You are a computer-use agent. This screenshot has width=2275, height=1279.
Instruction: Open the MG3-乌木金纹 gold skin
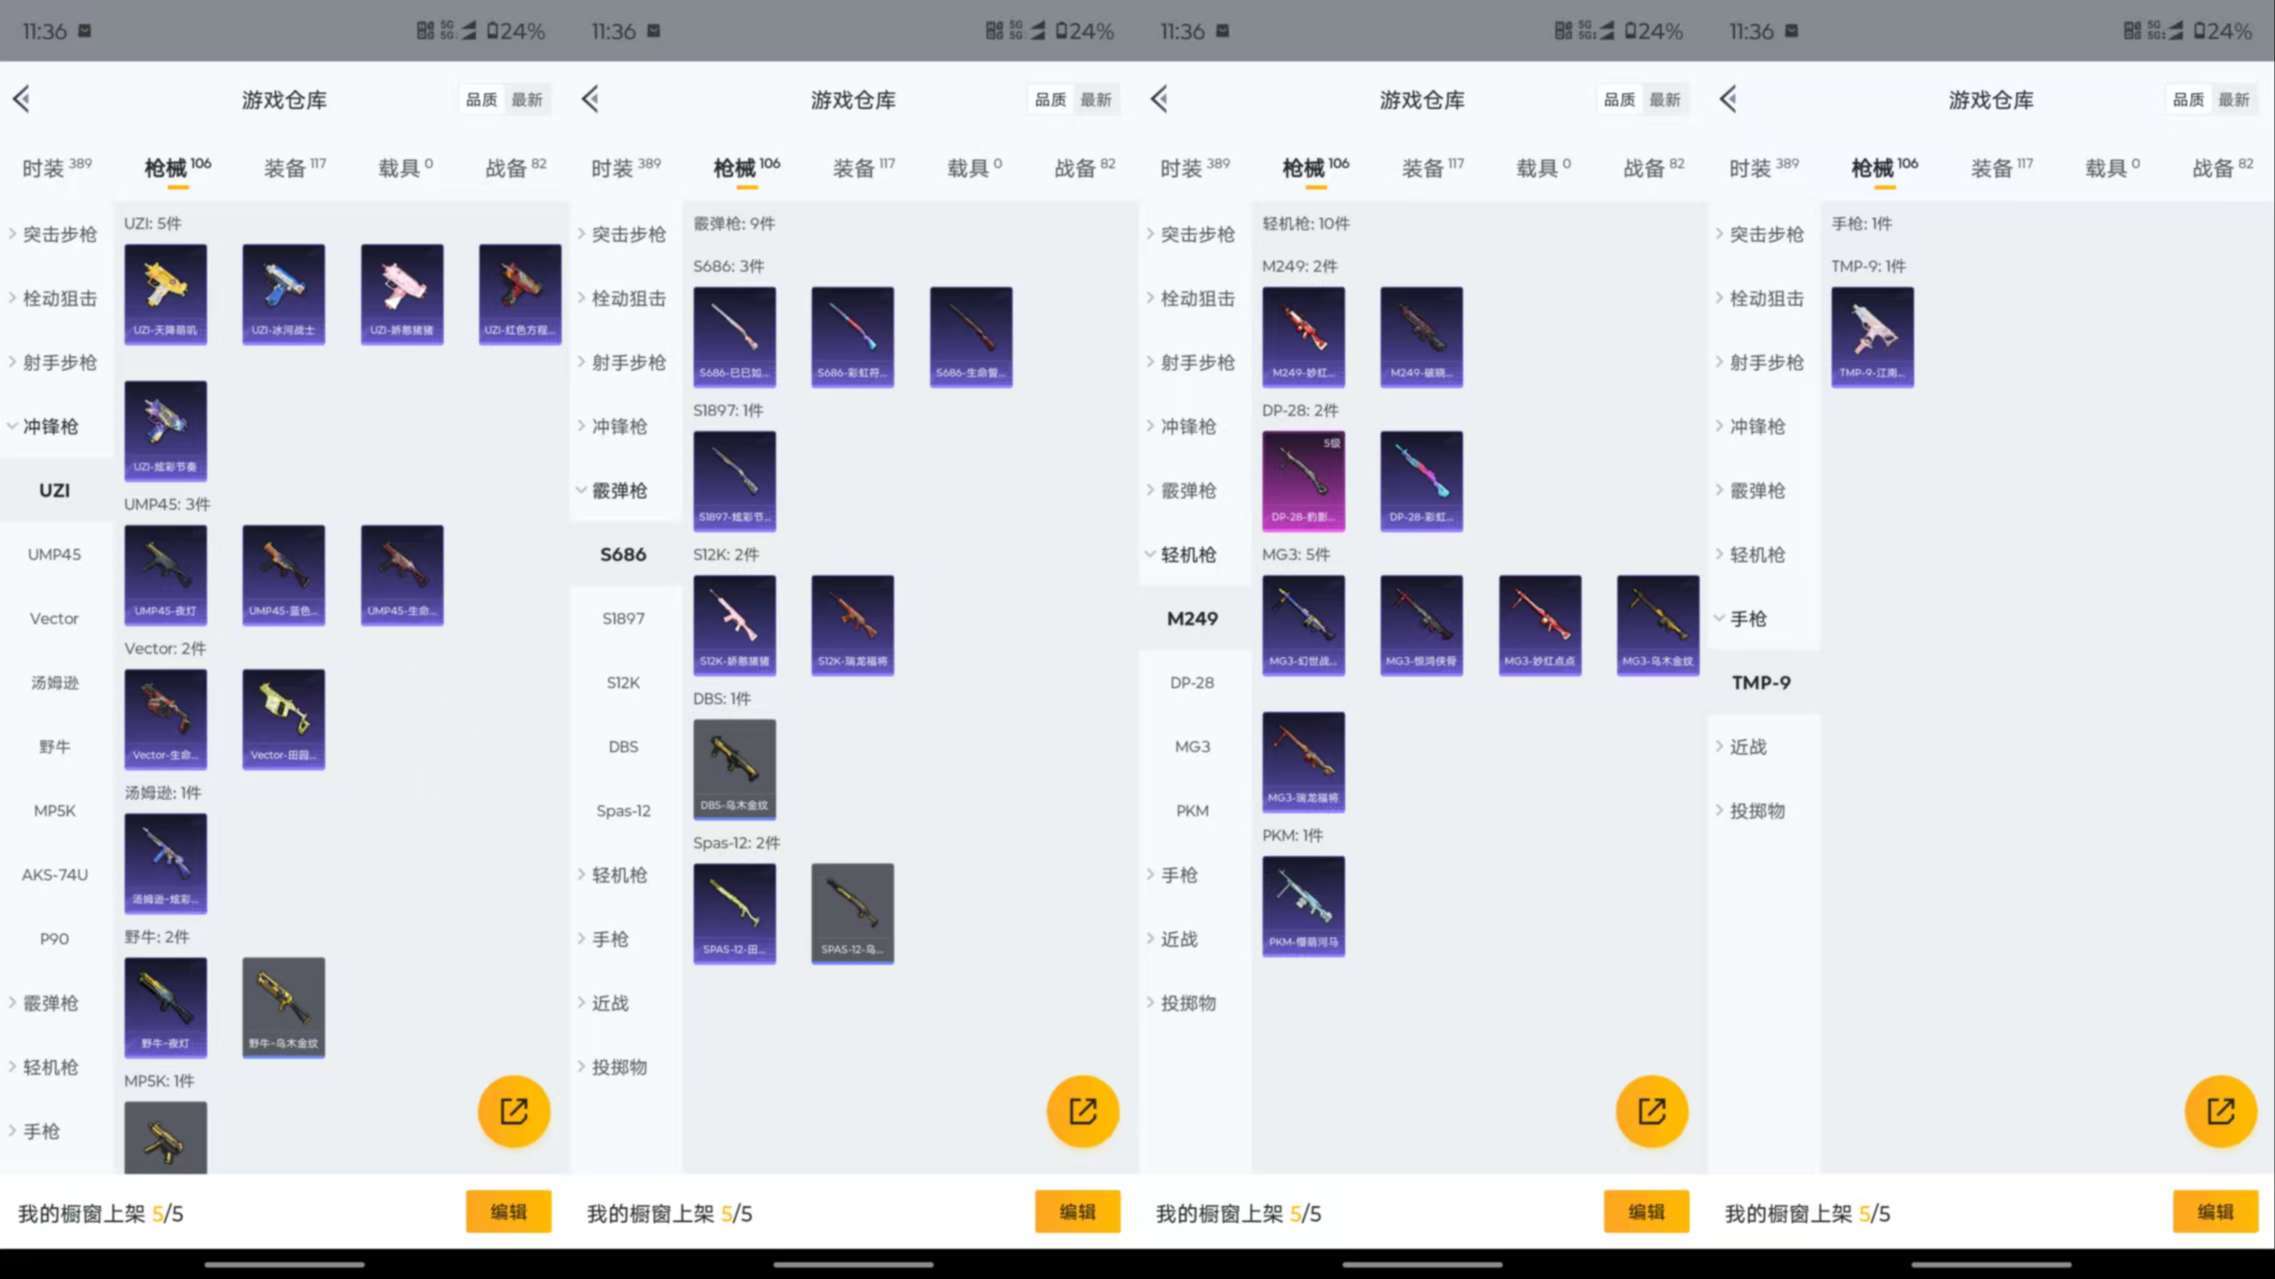click(1658, 625)
